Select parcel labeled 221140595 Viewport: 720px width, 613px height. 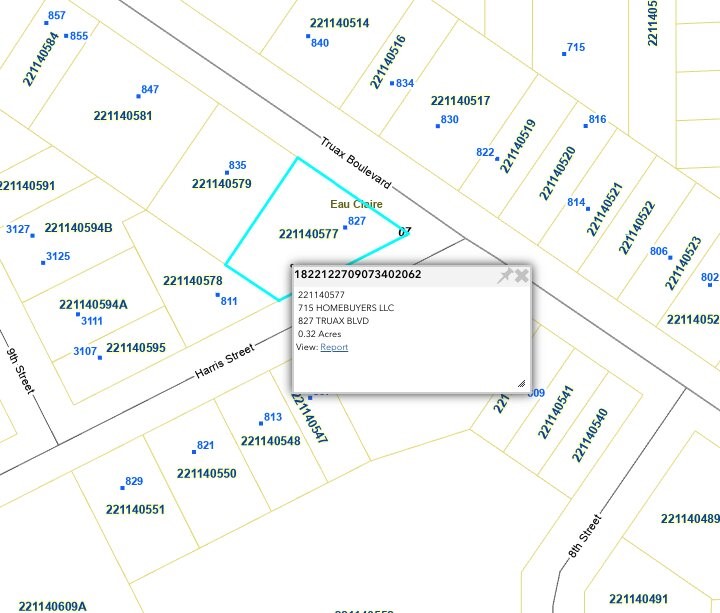click(135, 348)
